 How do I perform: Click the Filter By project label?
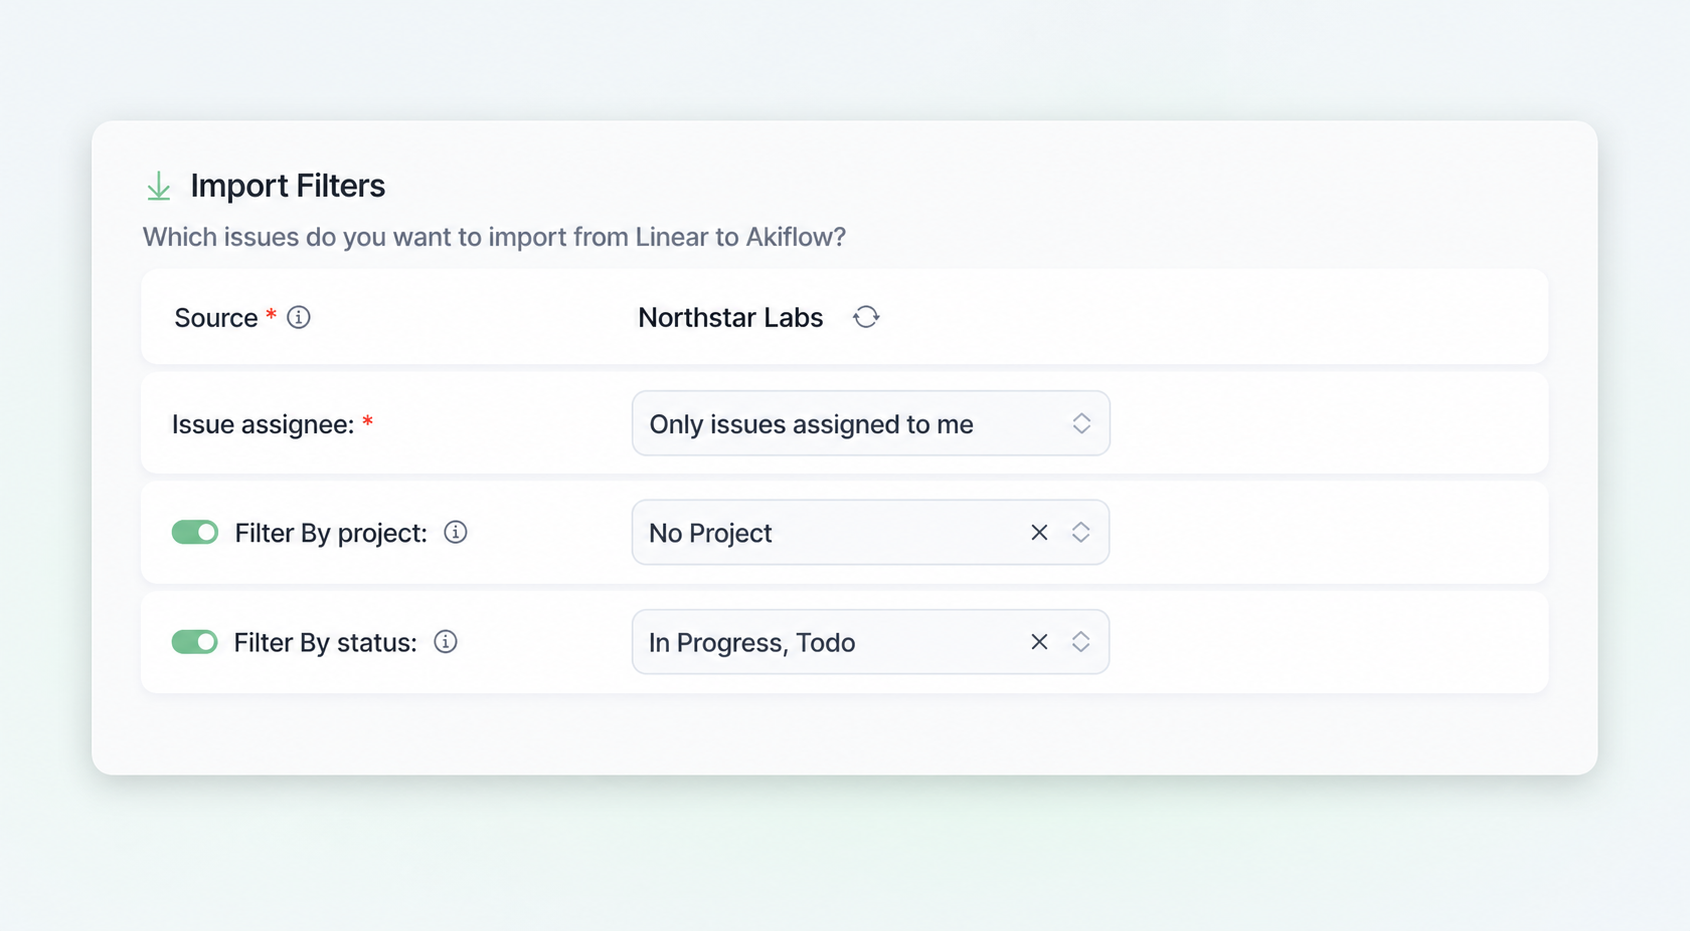click(x=331, y=533)
